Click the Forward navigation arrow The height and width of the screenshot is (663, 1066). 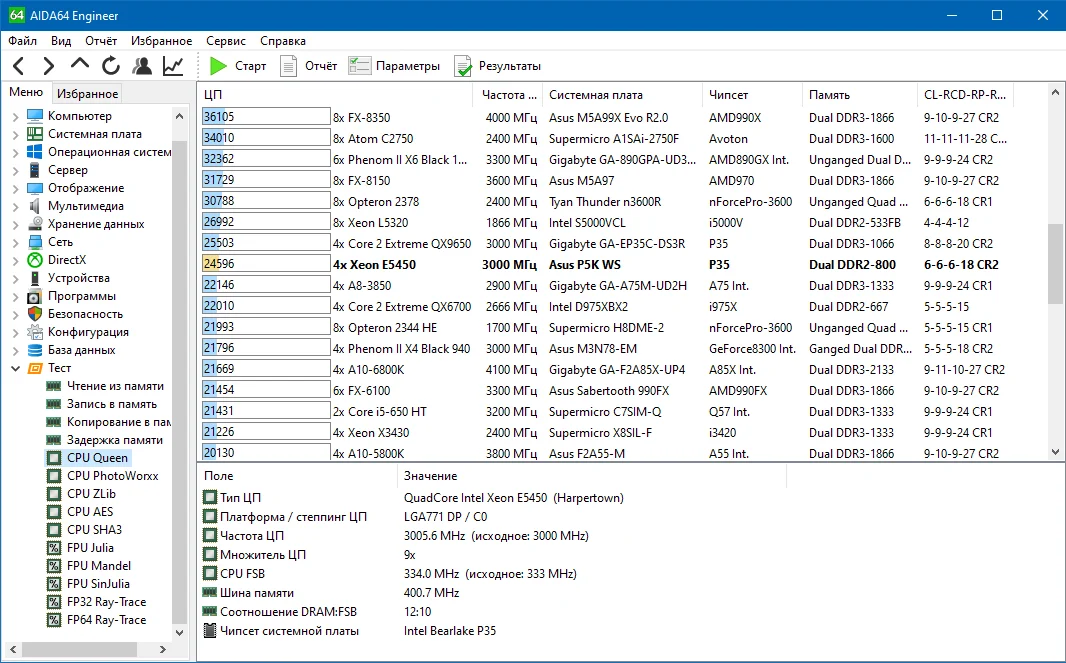point(48,66)
